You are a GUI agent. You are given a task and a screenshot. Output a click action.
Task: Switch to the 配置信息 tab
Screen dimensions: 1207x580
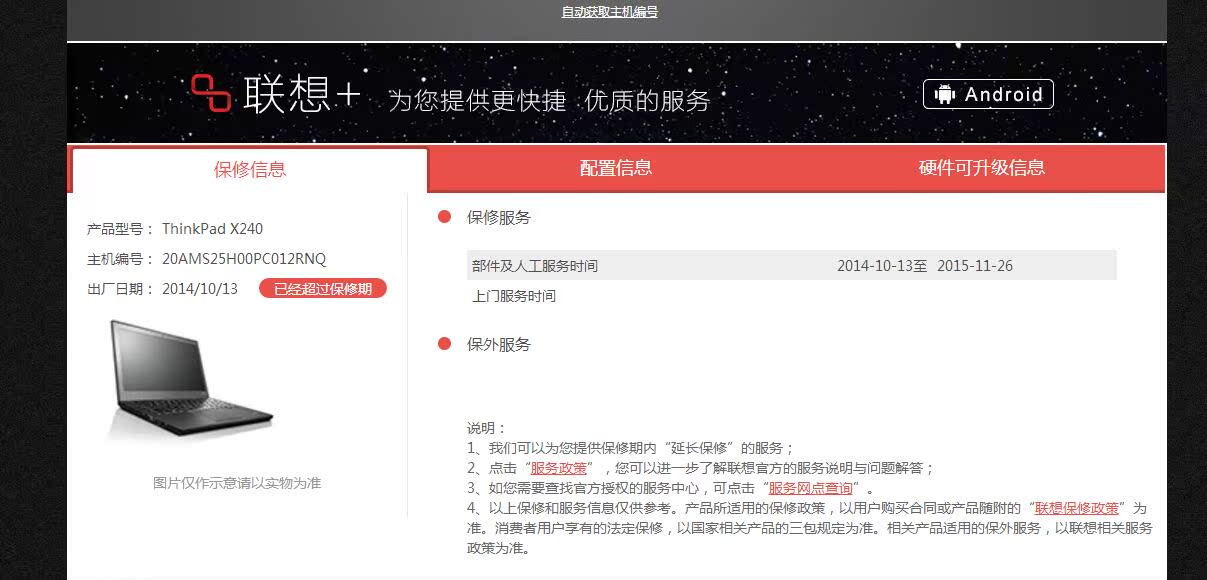[616, 168]
